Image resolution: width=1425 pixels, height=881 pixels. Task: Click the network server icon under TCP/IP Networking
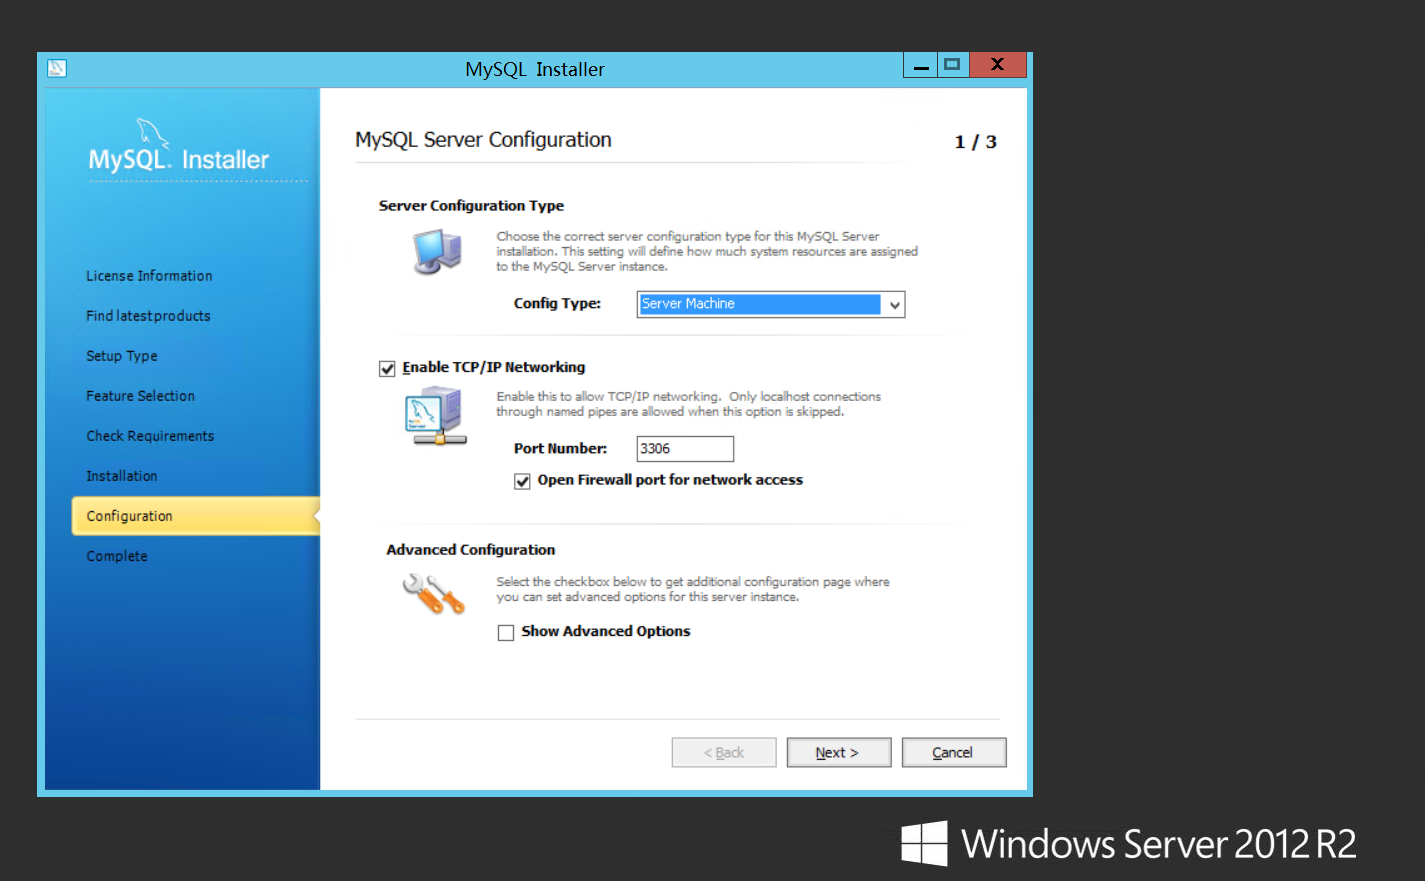click(x=436, y=416)
